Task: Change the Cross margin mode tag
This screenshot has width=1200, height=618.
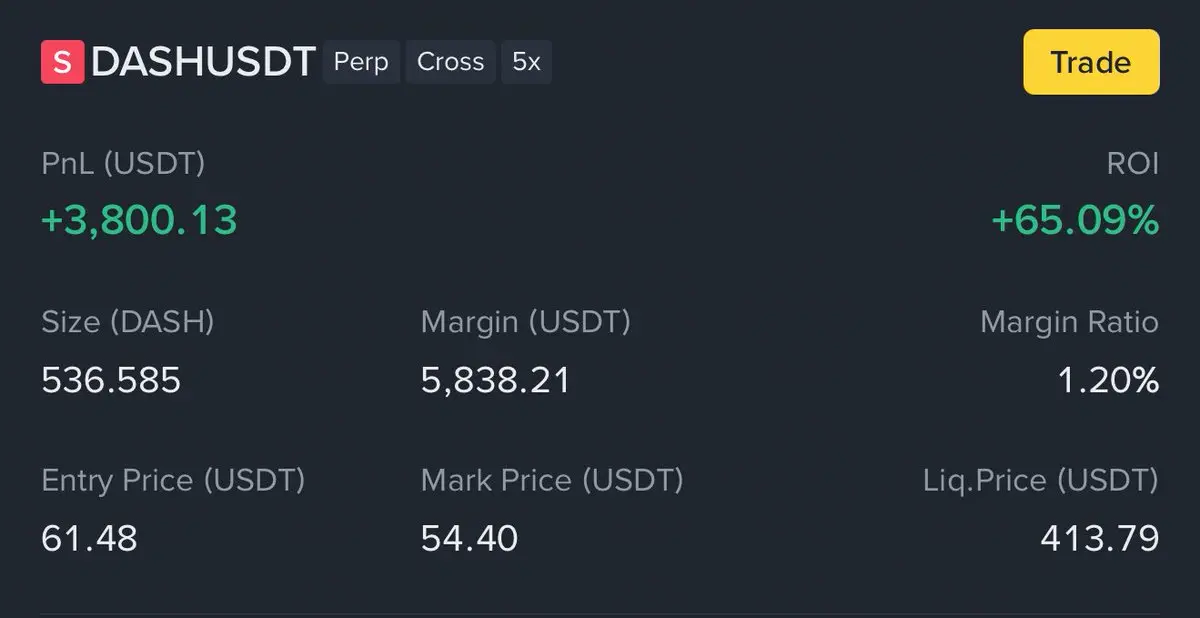Action: pyautogui.click(x=450, y=62)
